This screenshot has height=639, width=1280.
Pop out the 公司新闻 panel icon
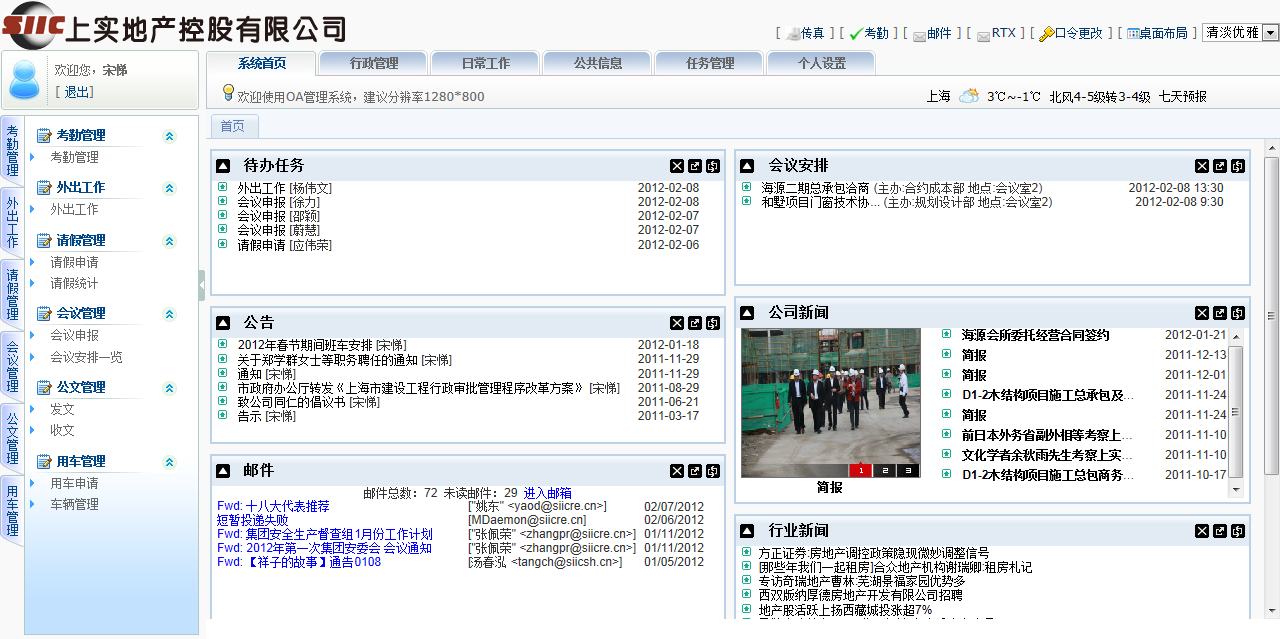point(1220,313)
